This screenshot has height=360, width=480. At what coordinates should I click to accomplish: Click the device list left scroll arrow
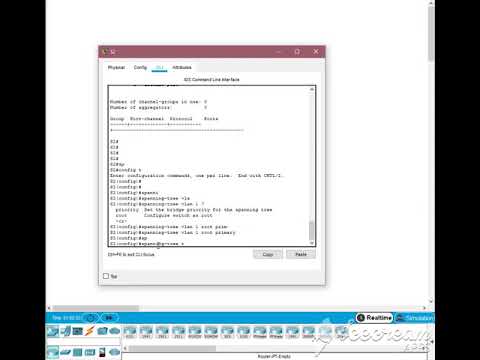pos(125,348)
